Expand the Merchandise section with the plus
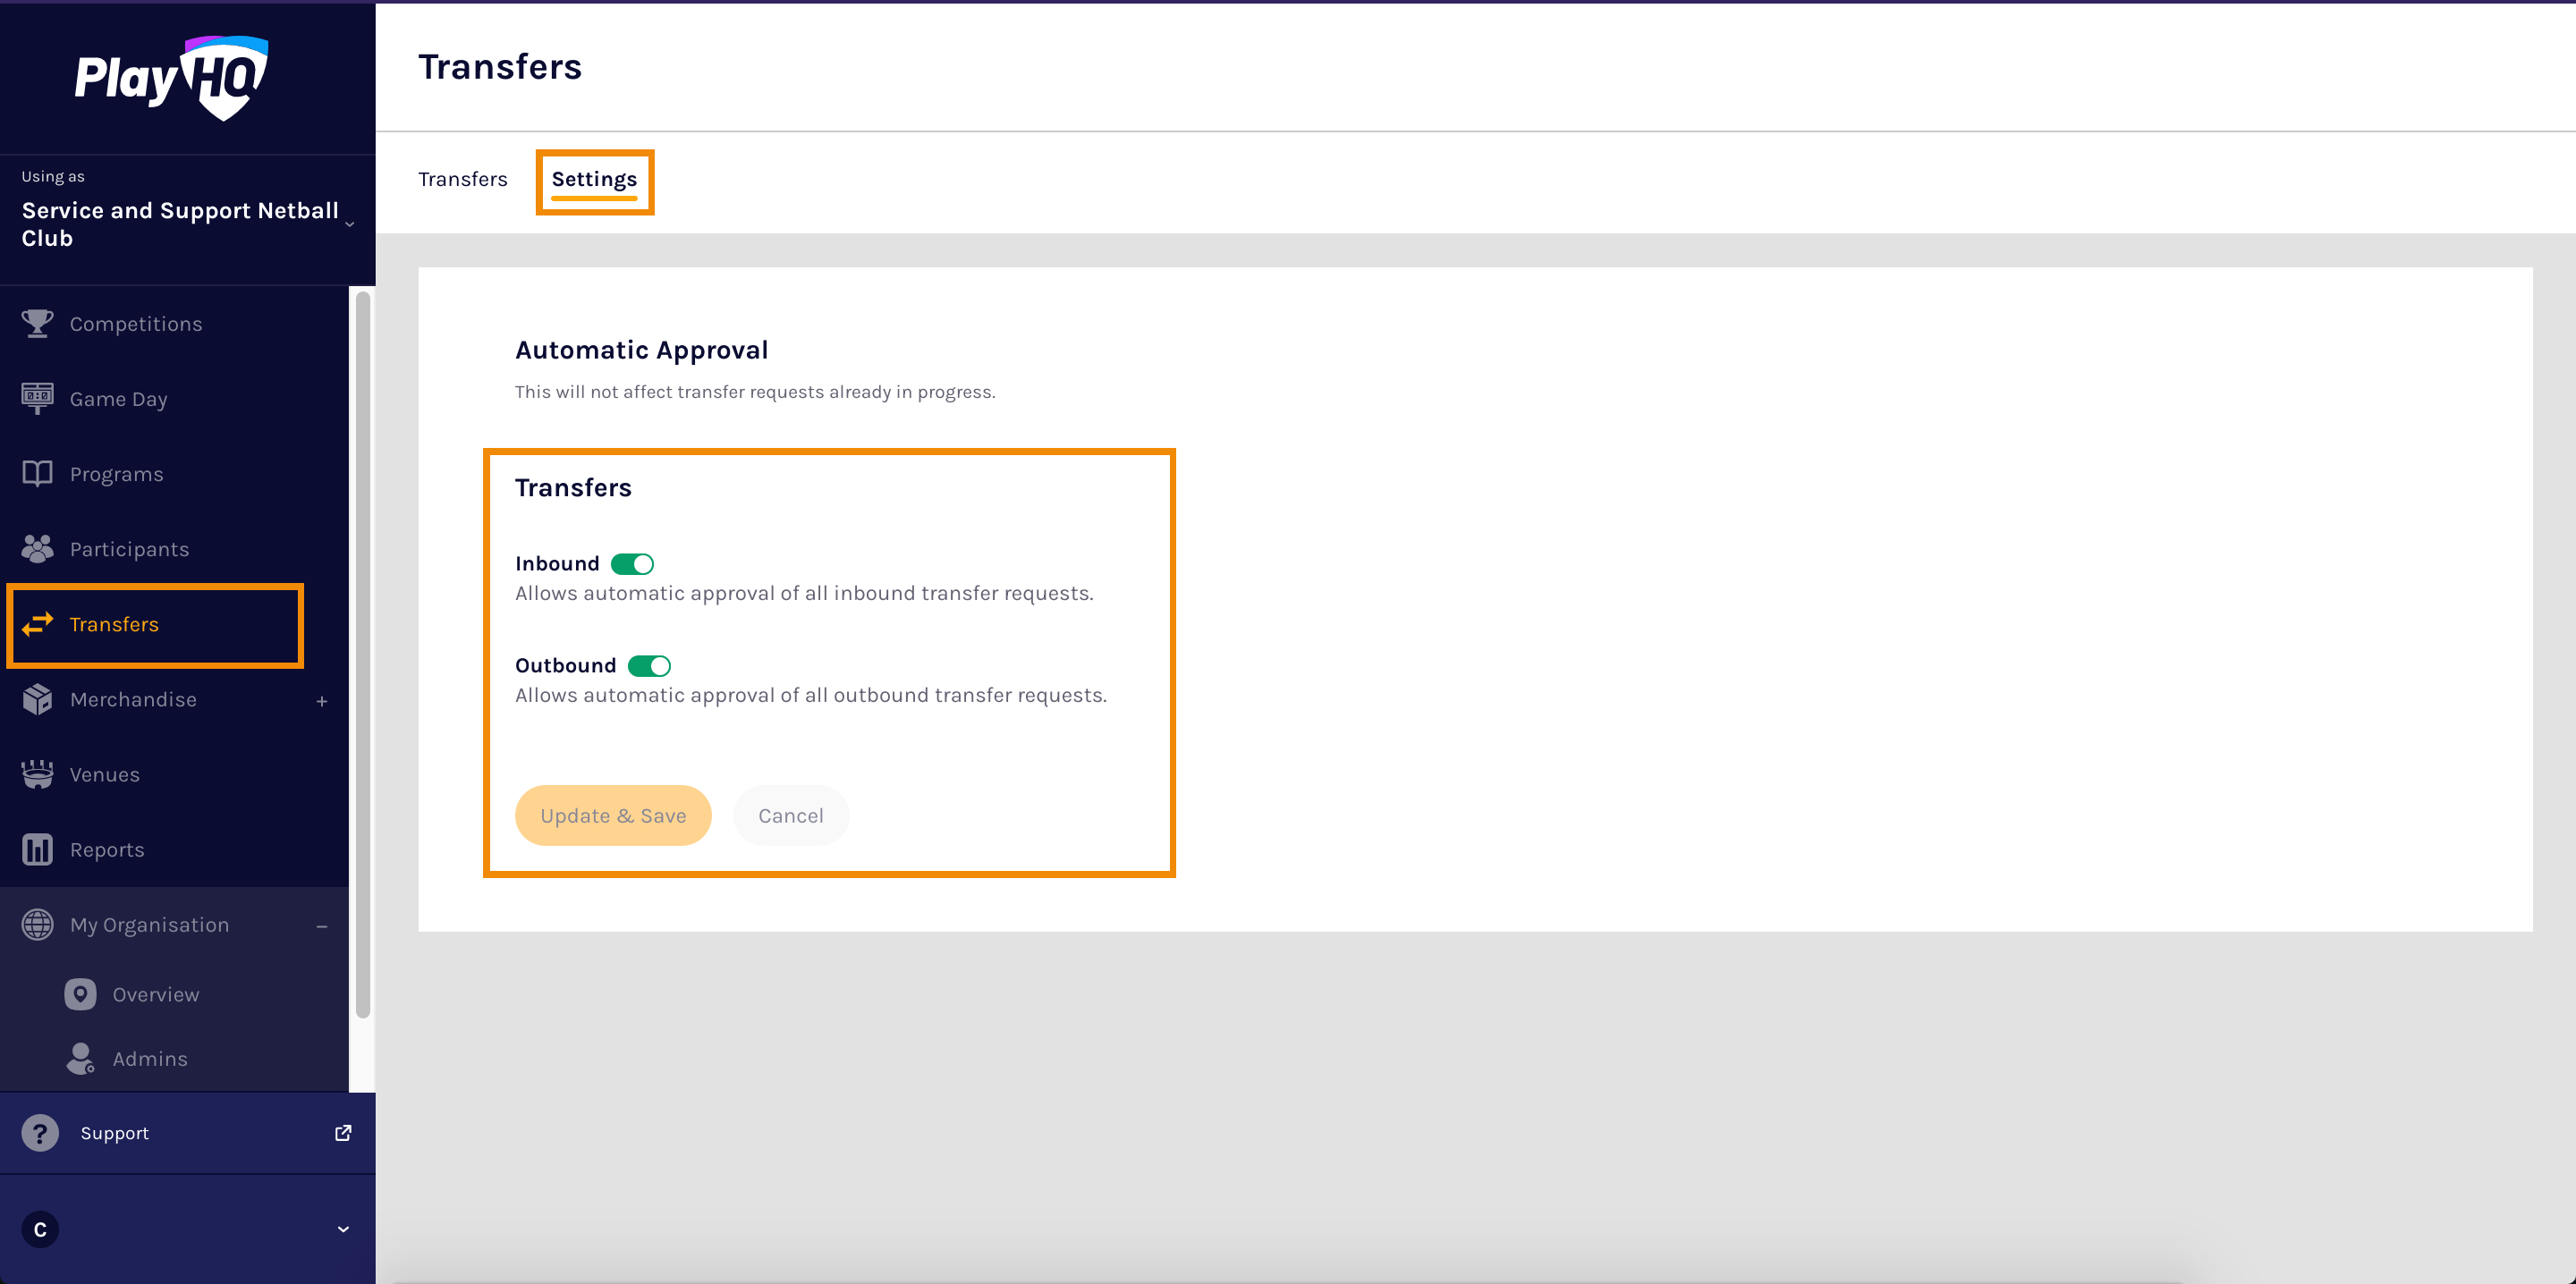Screen dimensions: 2576x1284 (x=322, y=701)
